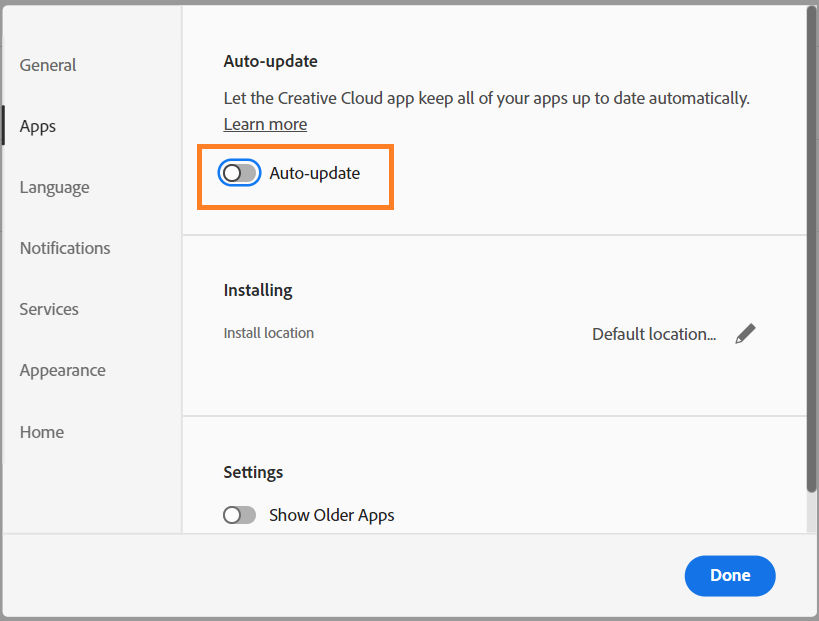Click the Settings section heading
Viewport: 819px width, 621px height.
pyautogui.click(x=253, y=472)
